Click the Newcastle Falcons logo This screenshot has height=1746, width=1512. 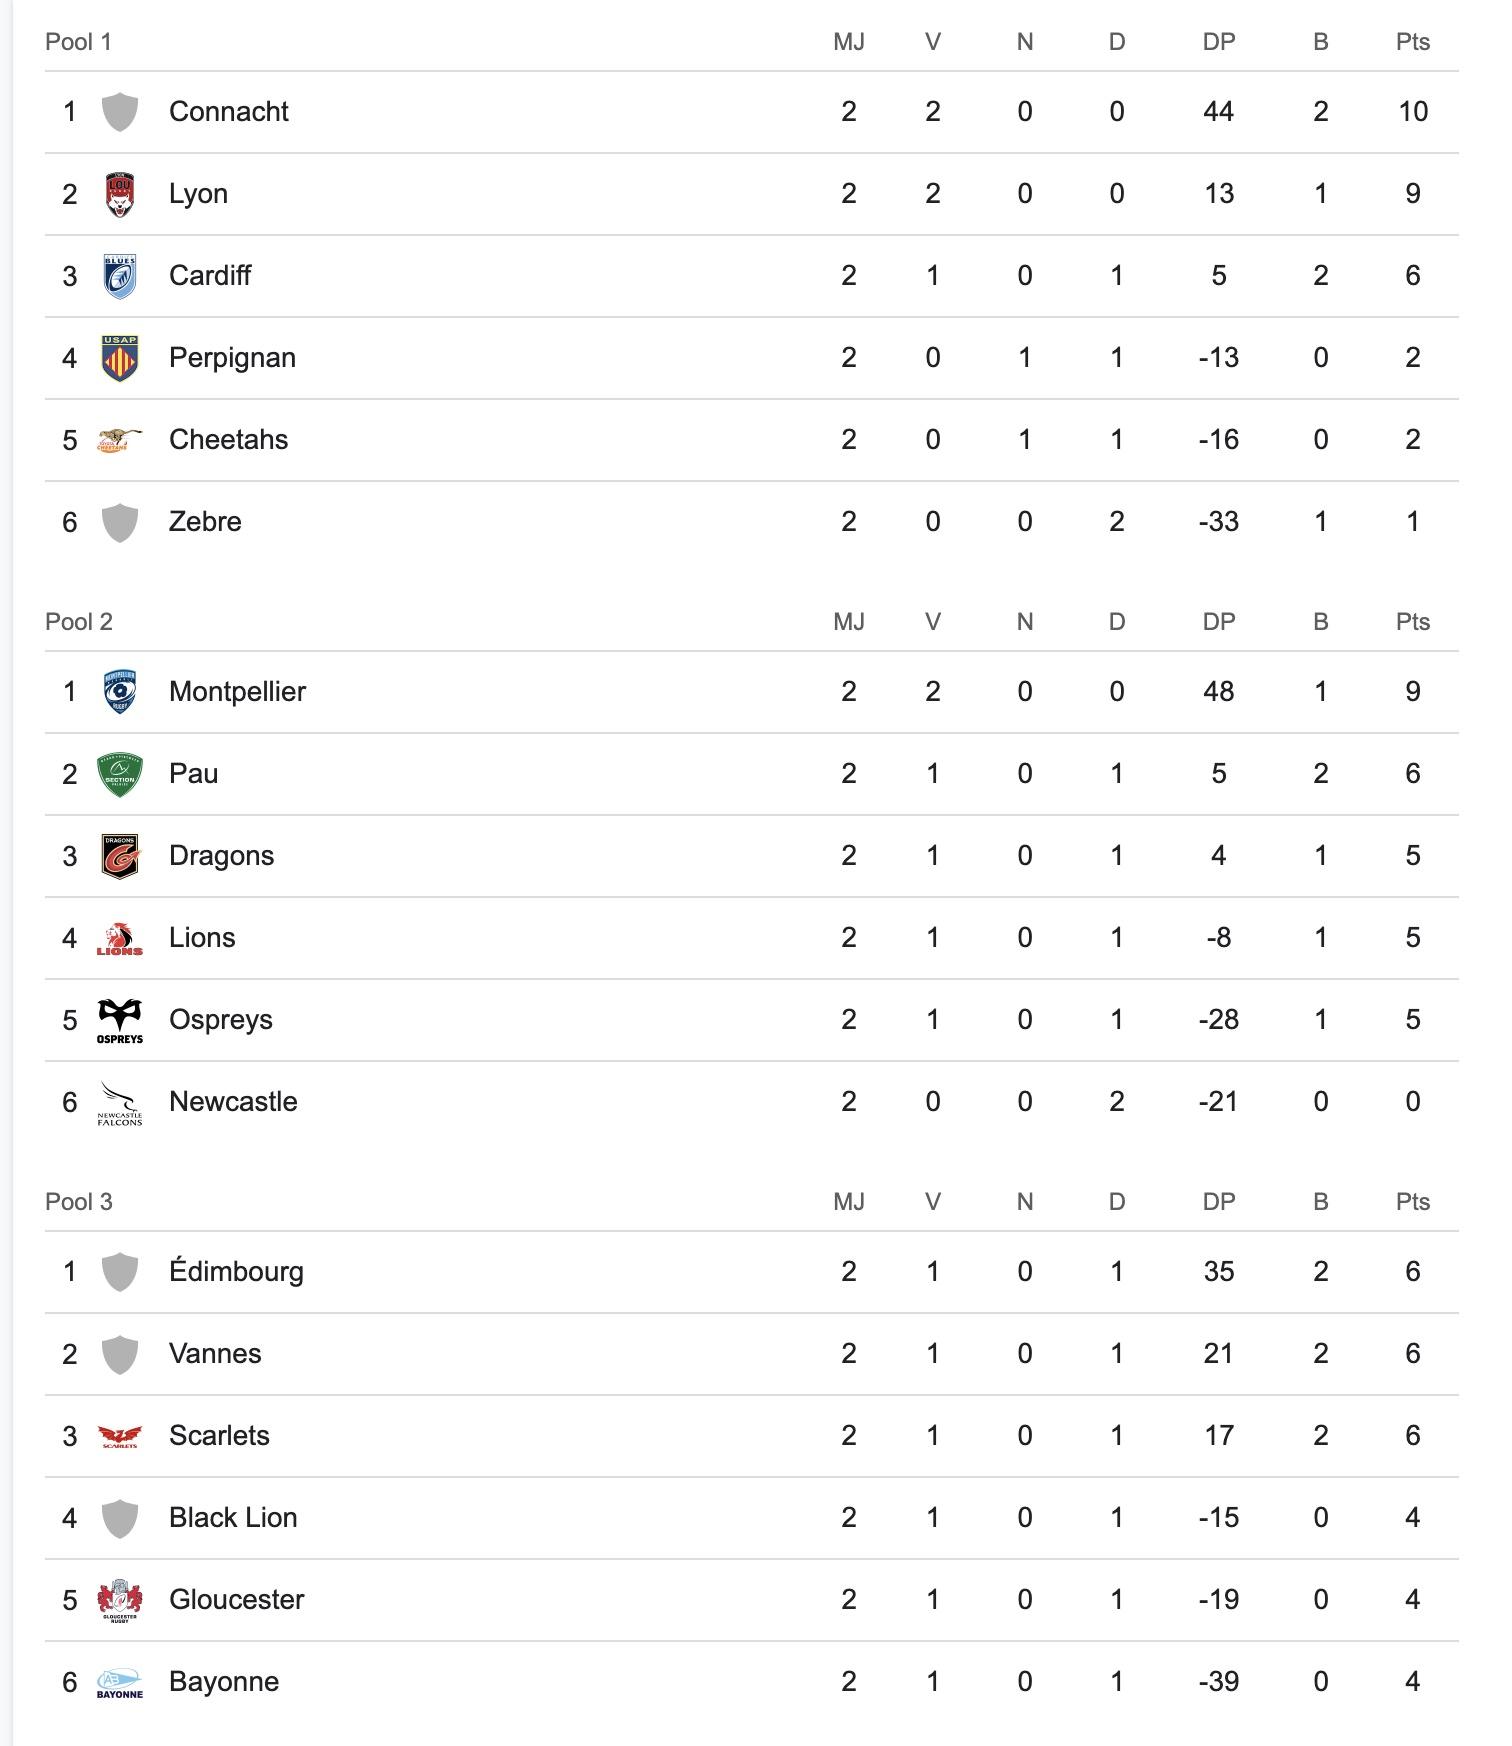click(x=120, y=1102)
